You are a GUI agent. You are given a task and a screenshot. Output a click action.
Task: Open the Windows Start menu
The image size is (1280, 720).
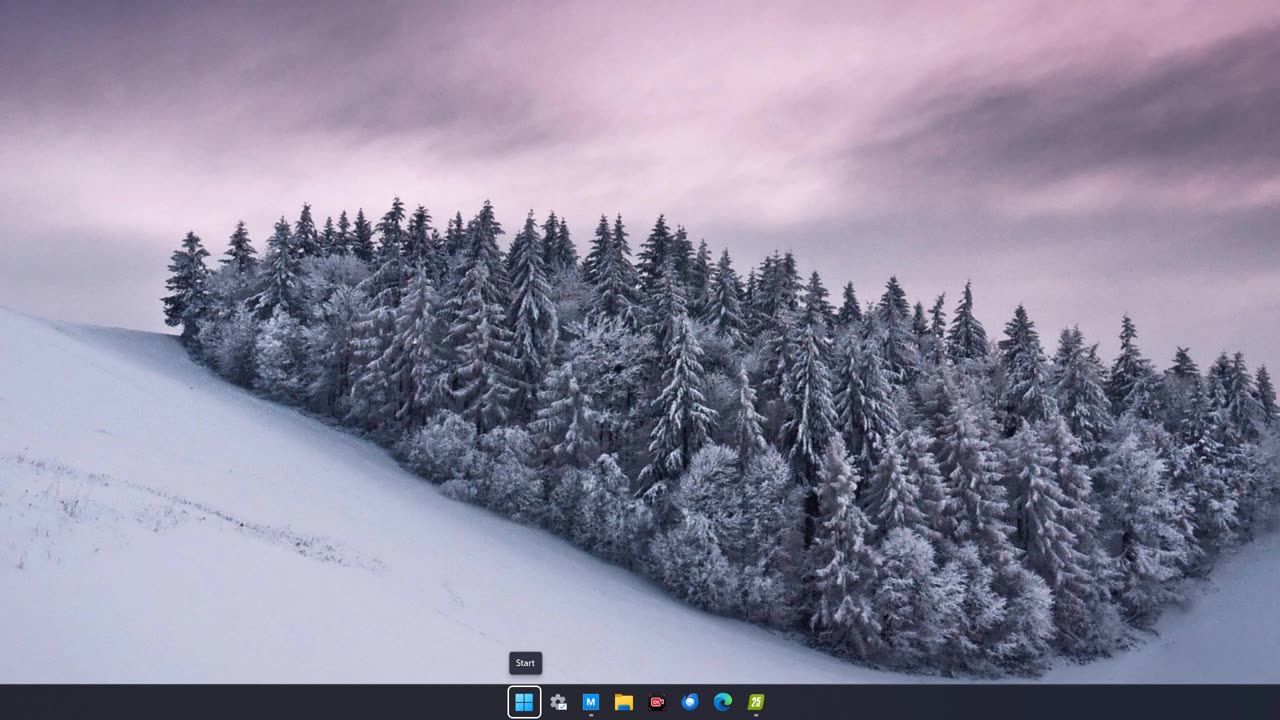pyautogui.click(x=524, y=702)
